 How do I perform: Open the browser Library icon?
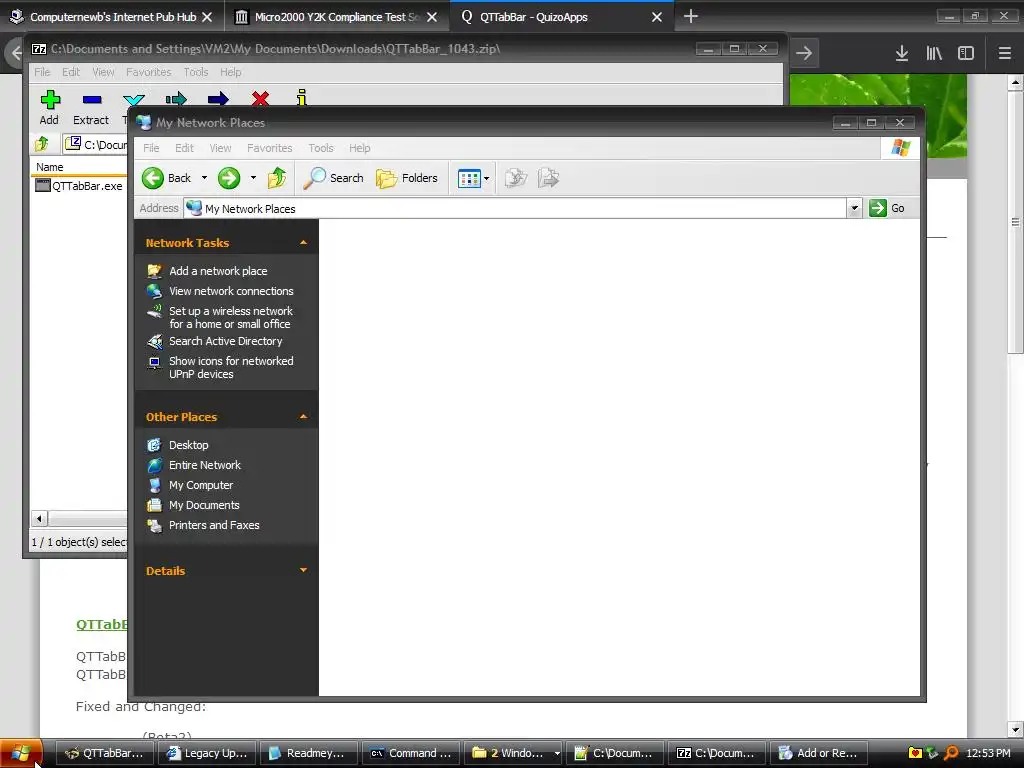click(934, 54)
